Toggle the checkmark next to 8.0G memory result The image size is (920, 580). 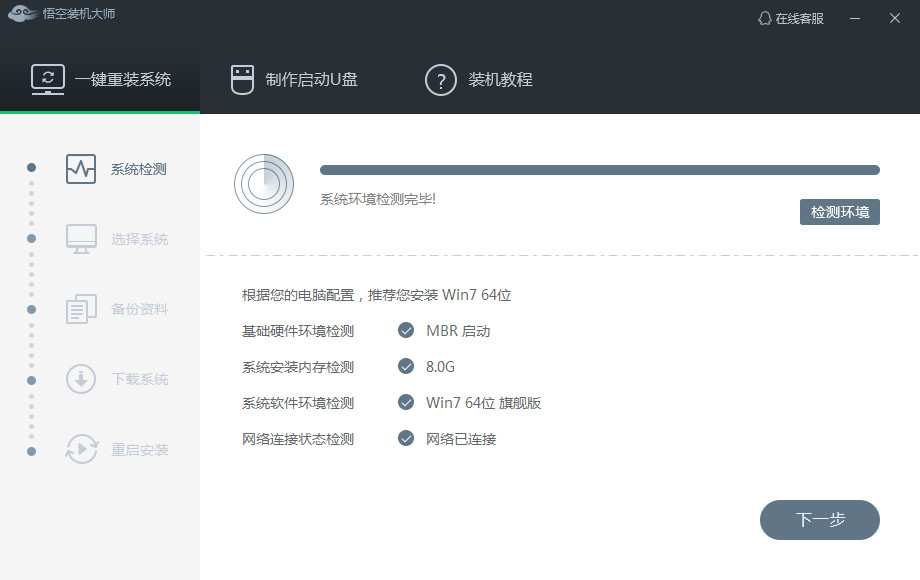click(x=406, y=366)
